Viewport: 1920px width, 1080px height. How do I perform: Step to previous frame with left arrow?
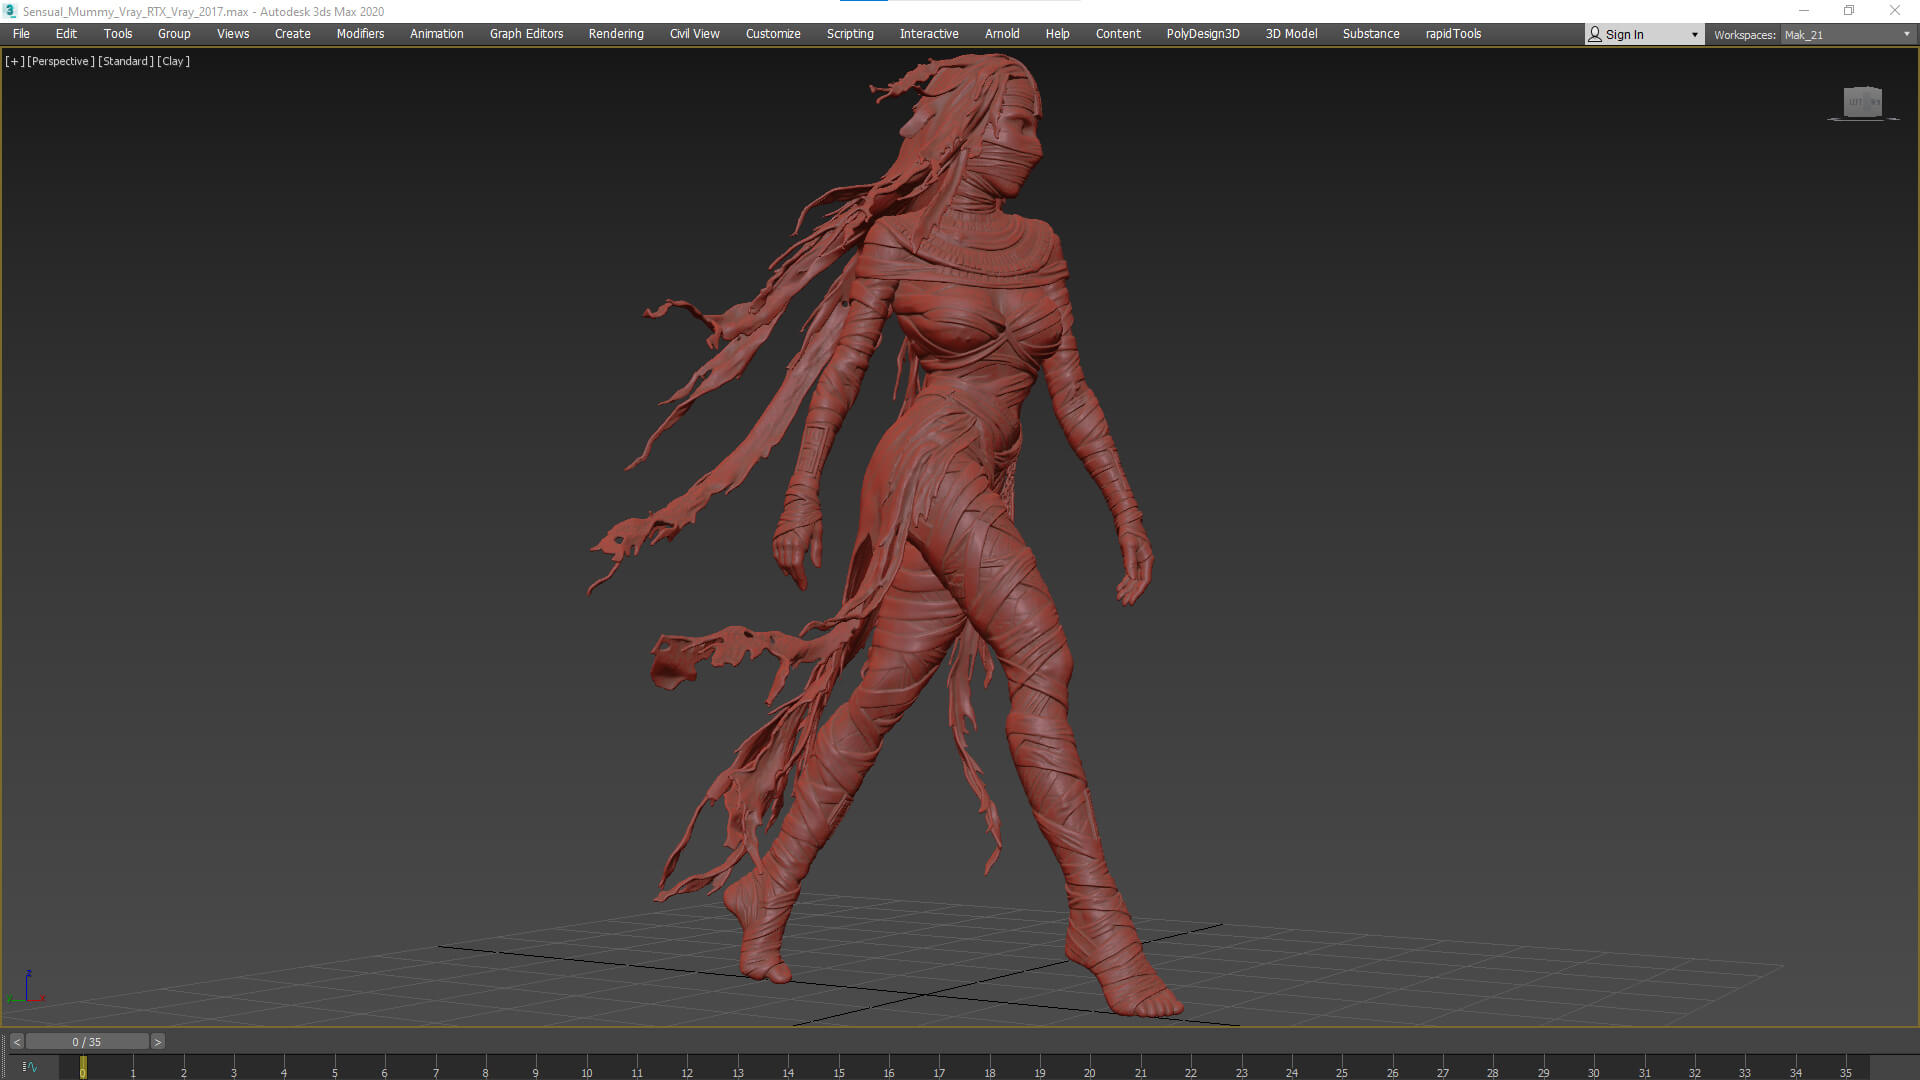[x=17, y=1042]
